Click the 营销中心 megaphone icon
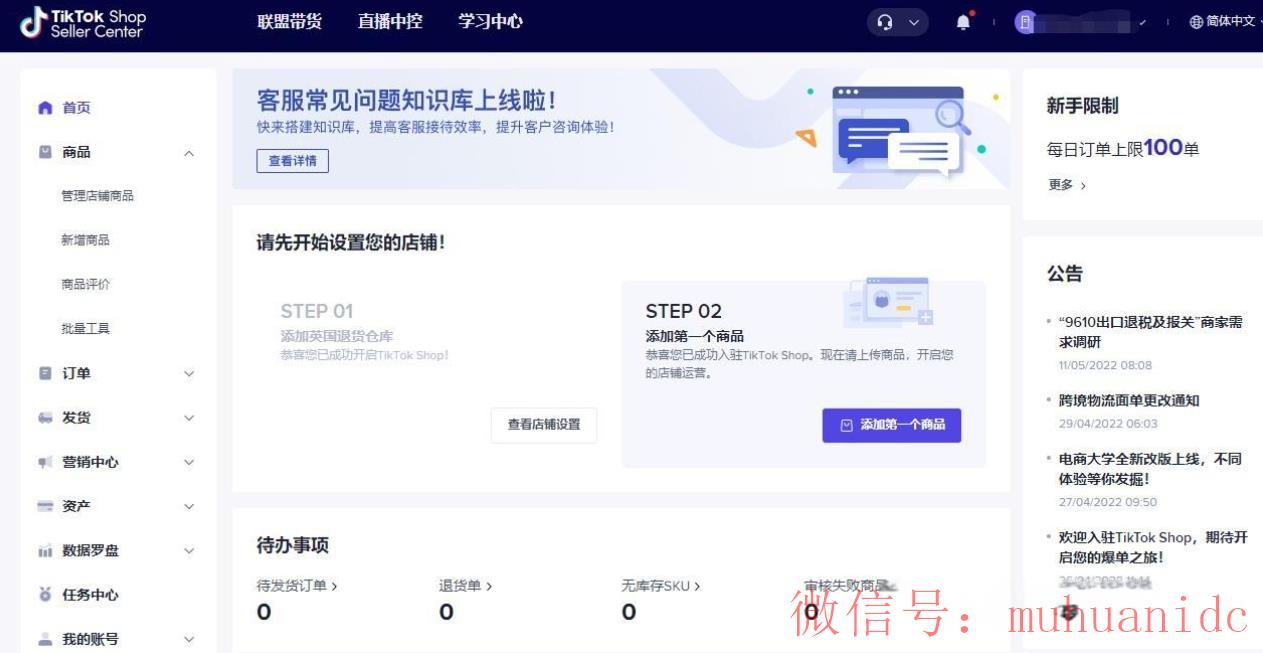This screenshot has height=653, width=1263. pos(45,462)
